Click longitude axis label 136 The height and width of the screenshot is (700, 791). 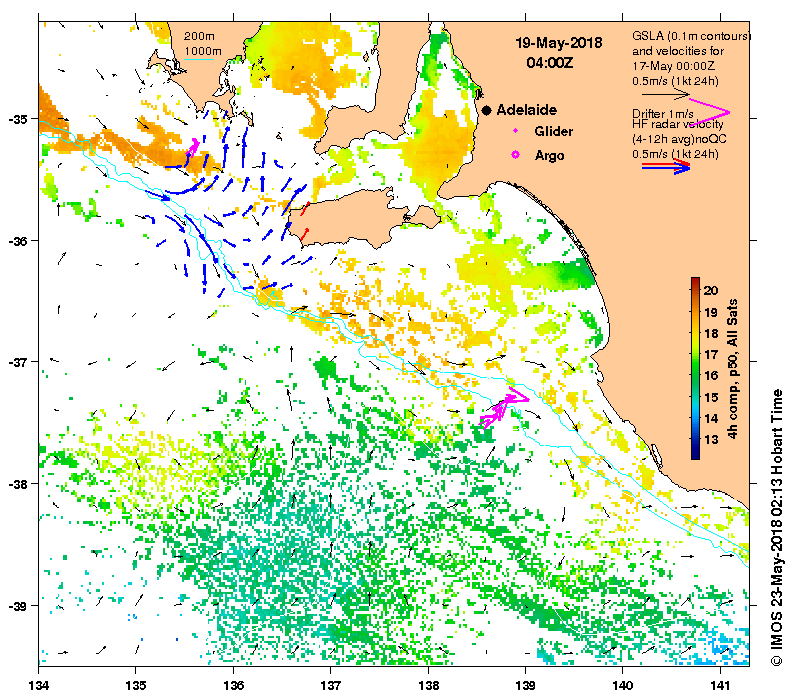(234, 685)
